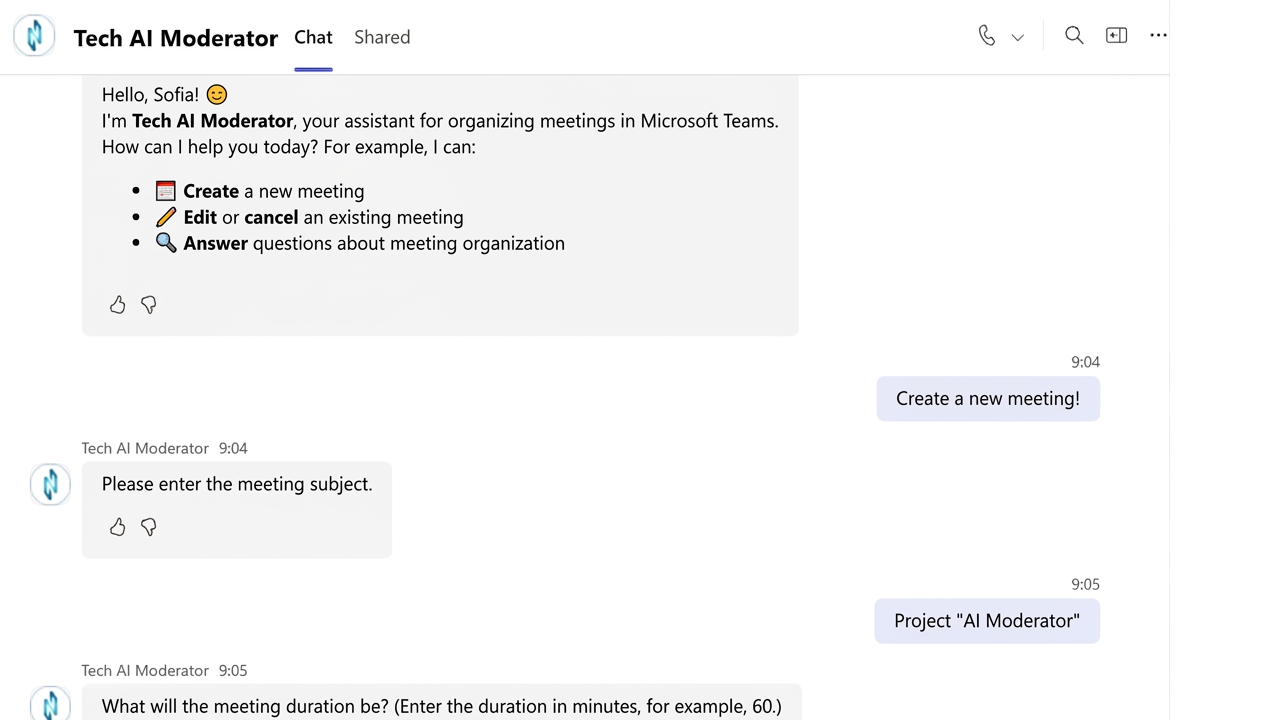Click the "Hello, Sofia!" greeting line
This screenshot has width=1280, height=720.
[165, 95]
